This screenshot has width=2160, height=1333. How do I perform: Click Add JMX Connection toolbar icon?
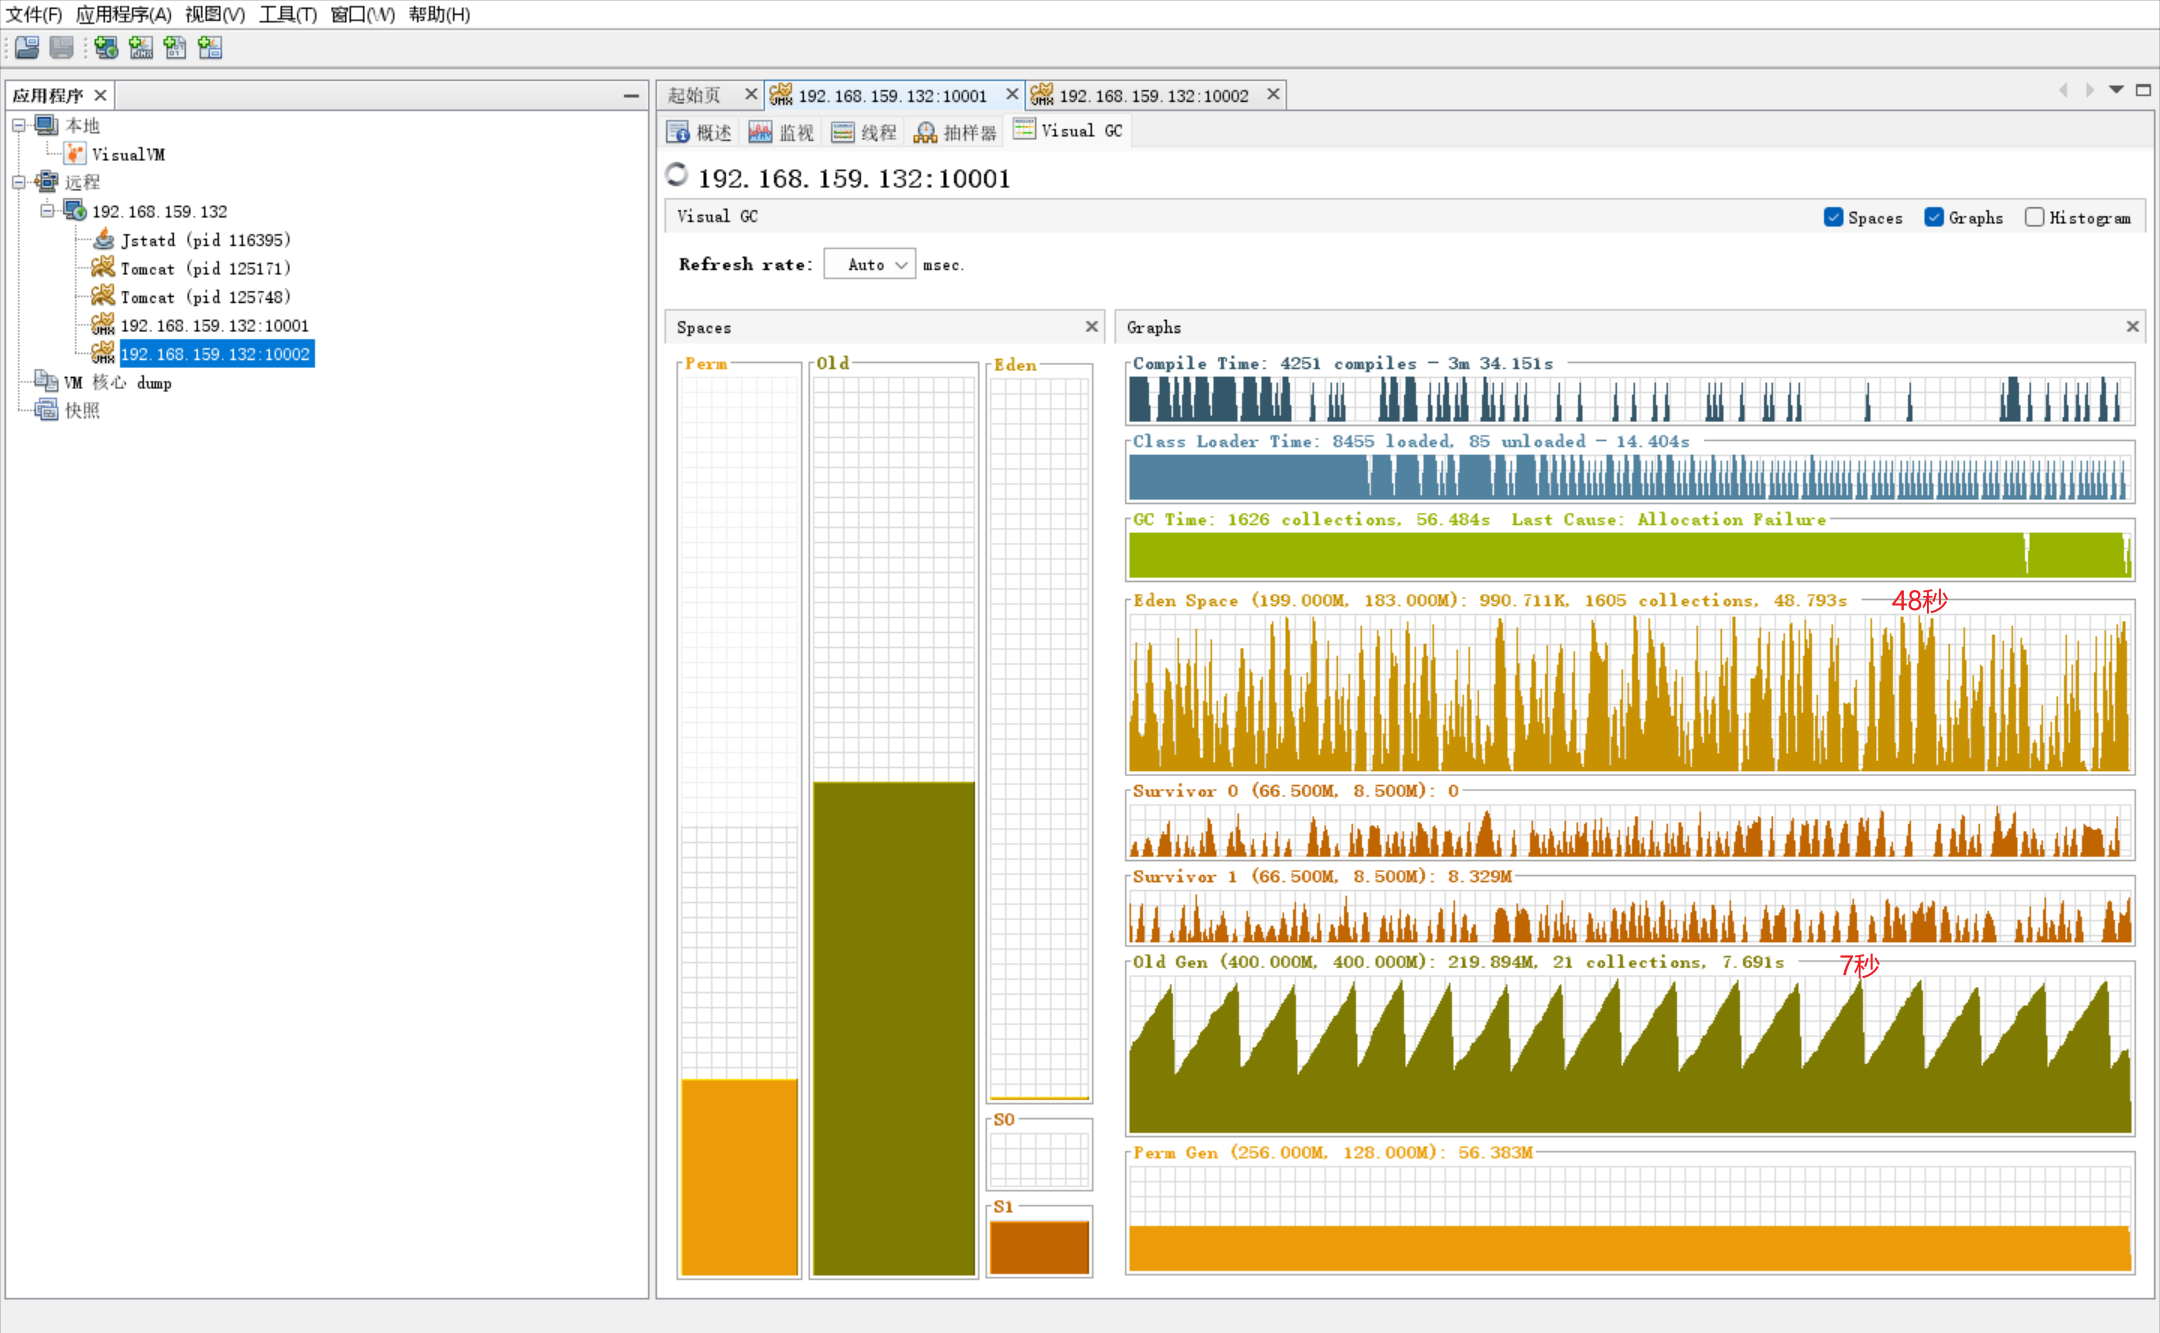[x=141, y=47]
